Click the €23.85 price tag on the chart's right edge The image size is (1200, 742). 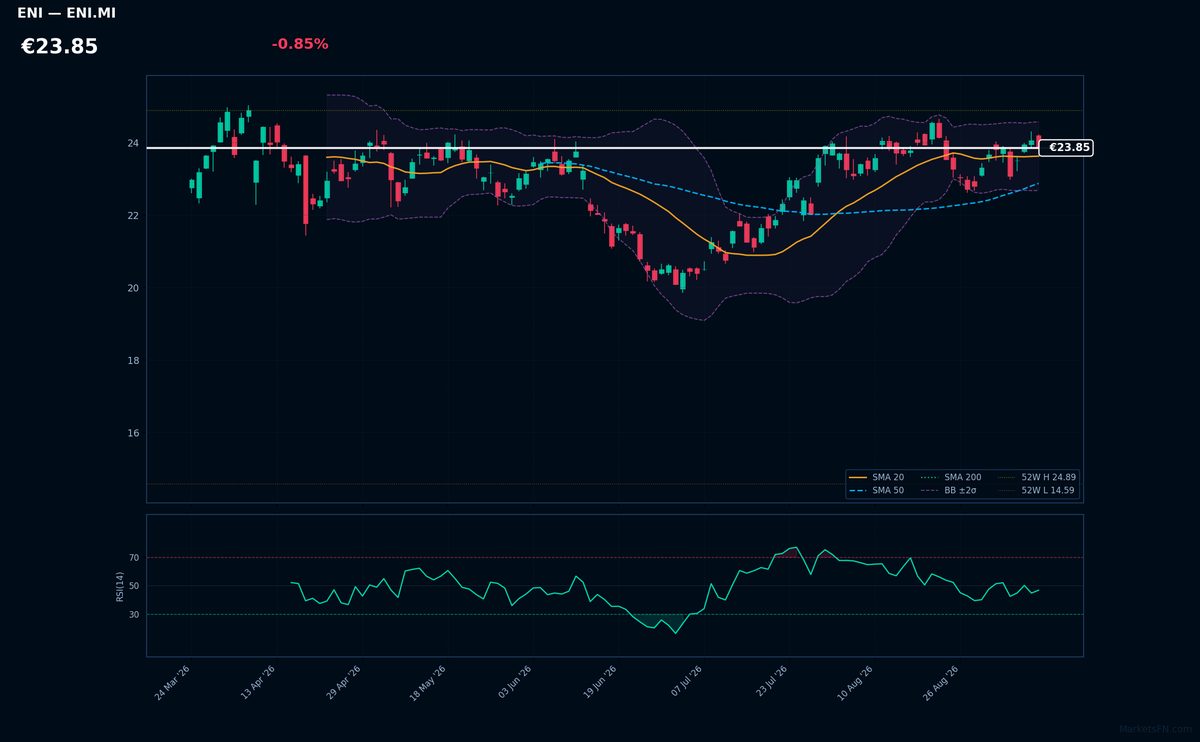tap(1066, 148)
